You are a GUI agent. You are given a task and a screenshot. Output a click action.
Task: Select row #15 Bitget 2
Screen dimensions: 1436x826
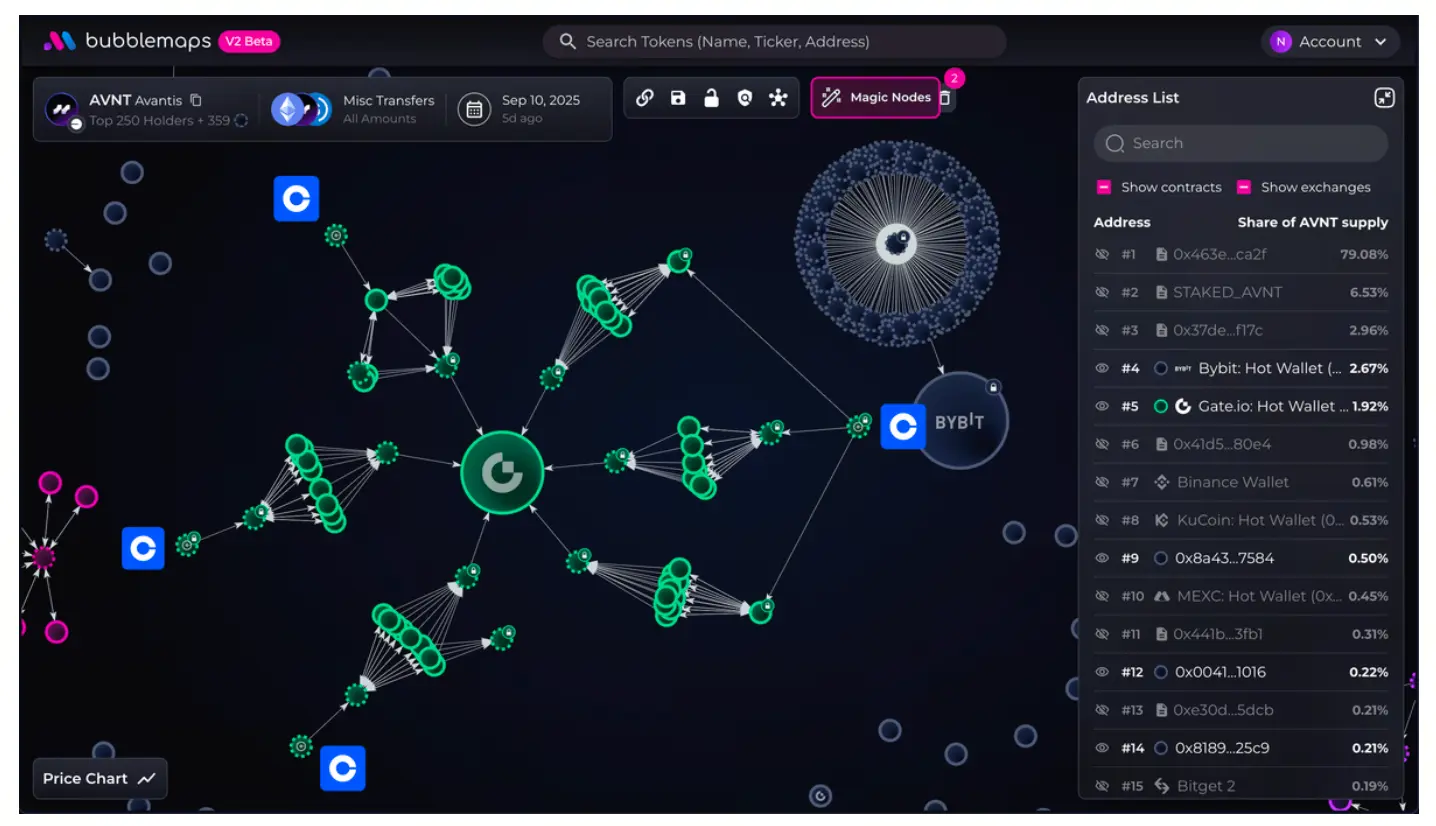coord(1240,786)
